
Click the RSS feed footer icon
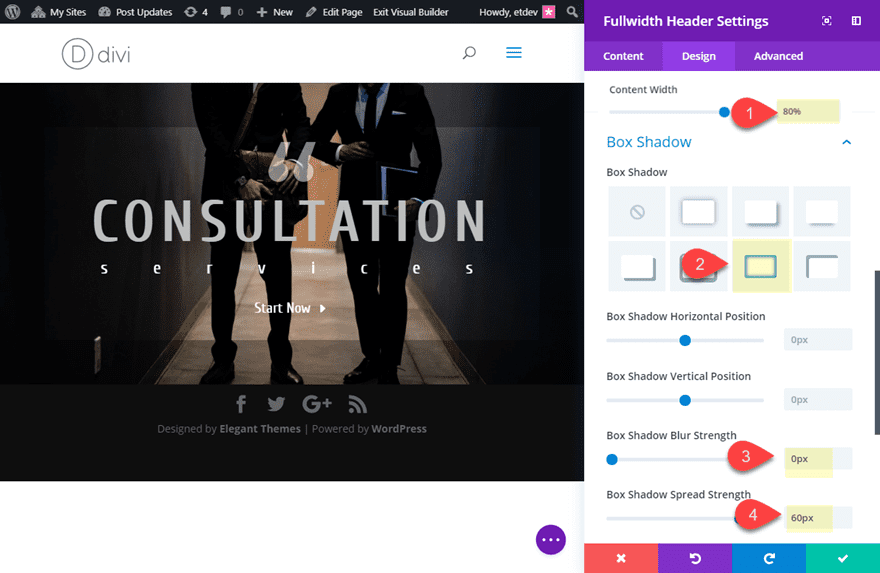pos(358,404)
